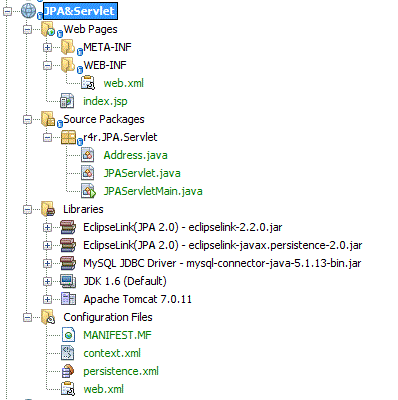This screenshot has height=400, width=398.
Task: Select the Libraries label
Action: pyautogui.click(x=83, y=209)
